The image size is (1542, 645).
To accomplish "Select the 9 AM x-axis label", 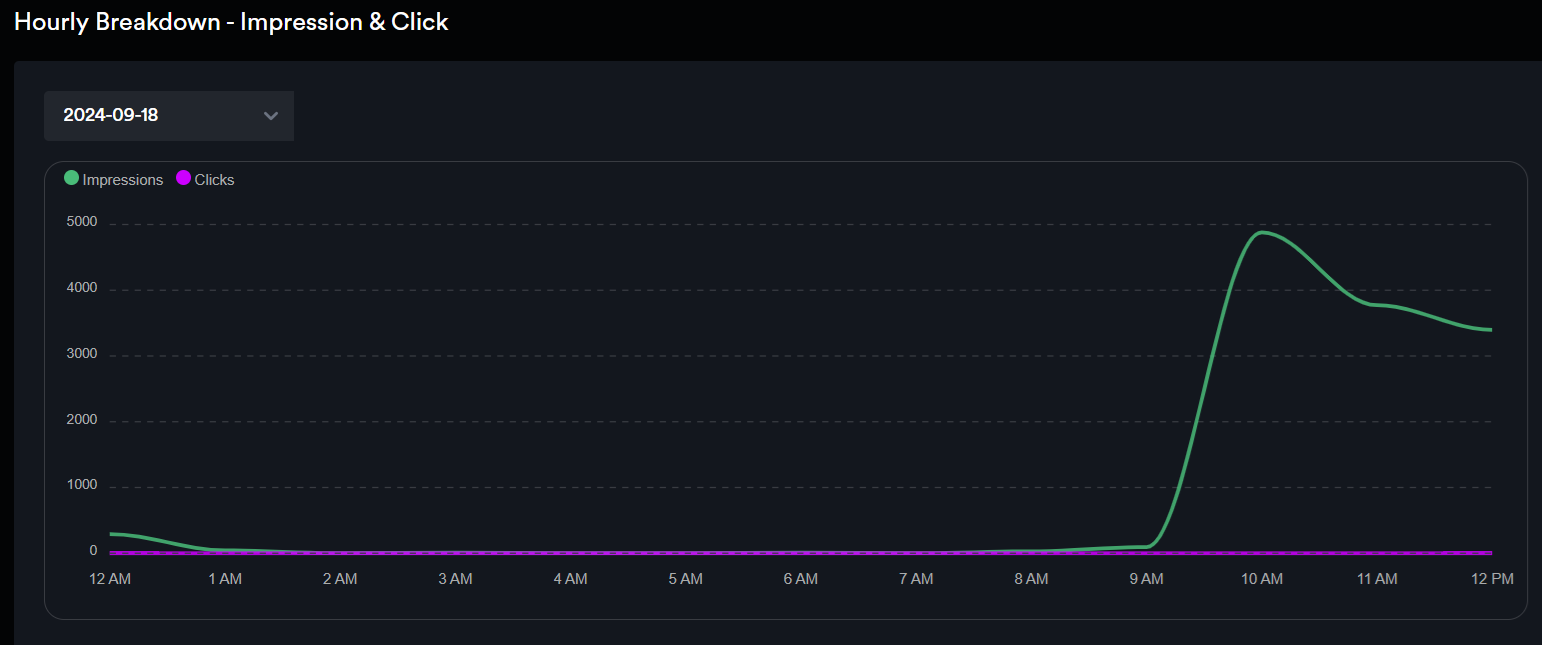I will [1146, 579].
